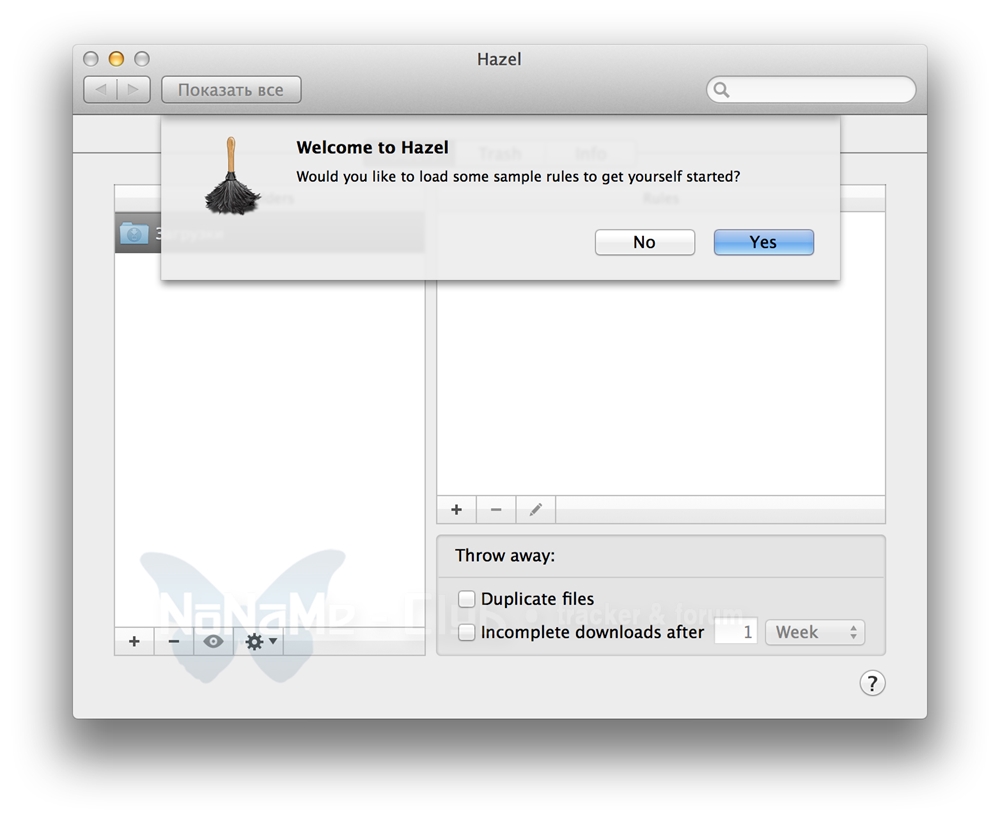This screenshot has width=1000, height=819.
Task: Click the search field in toolbar
Action: click(811, 90)
